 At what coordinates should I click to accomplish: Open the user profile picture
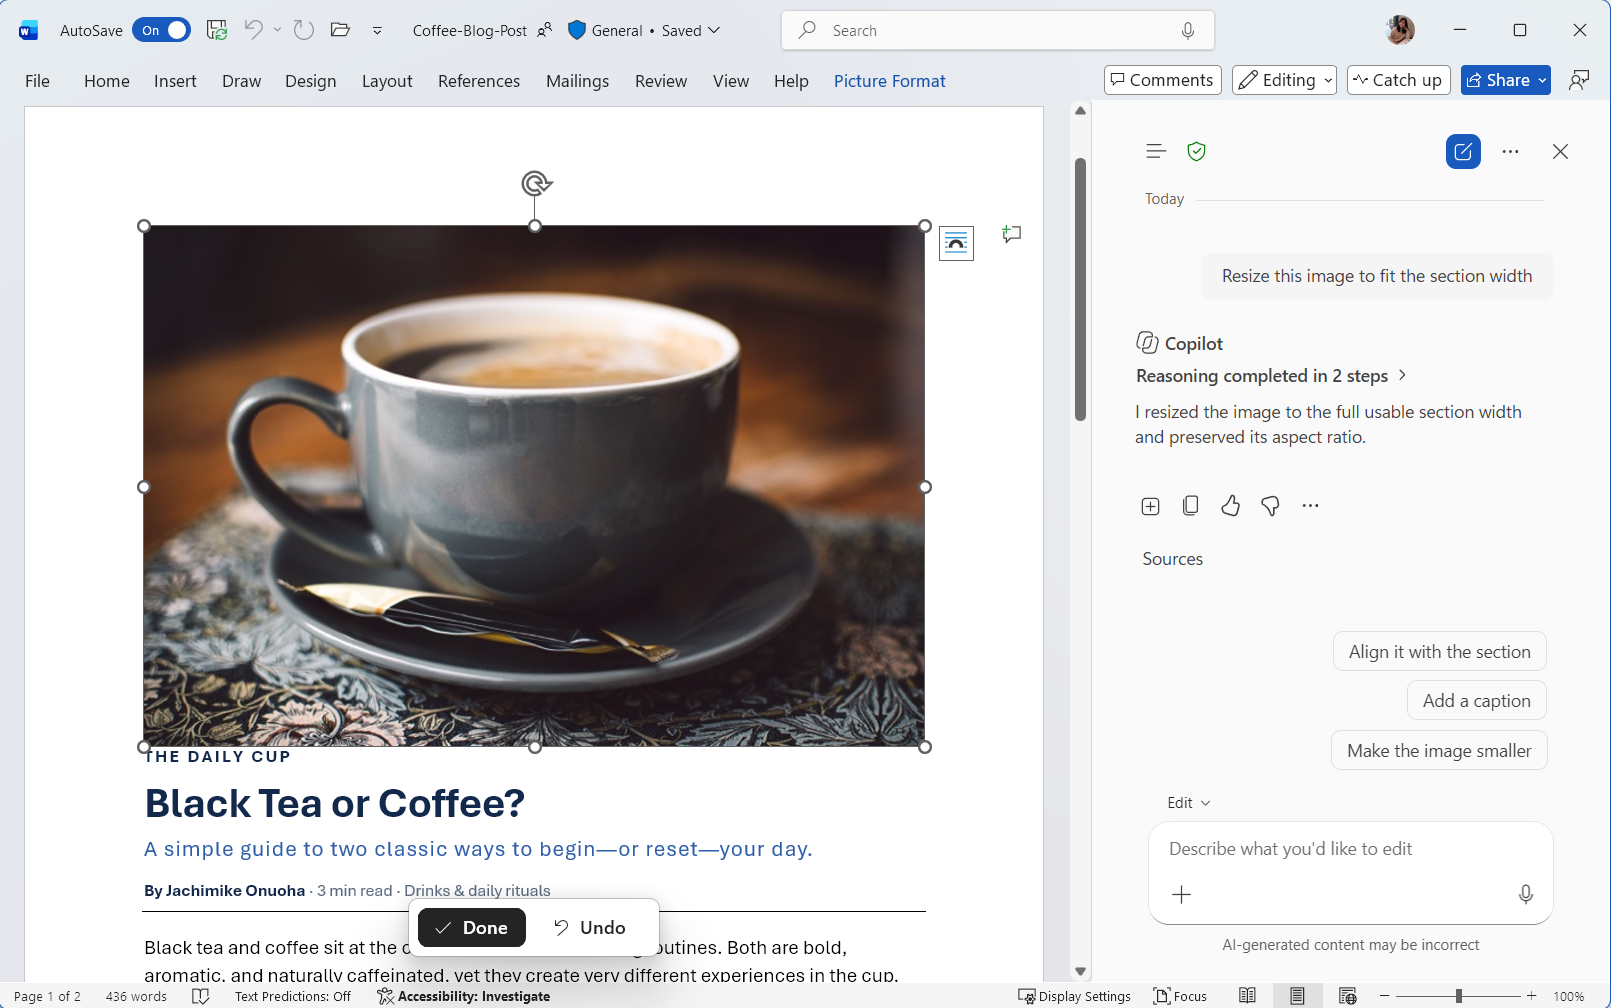click(x=1400, y=30)
